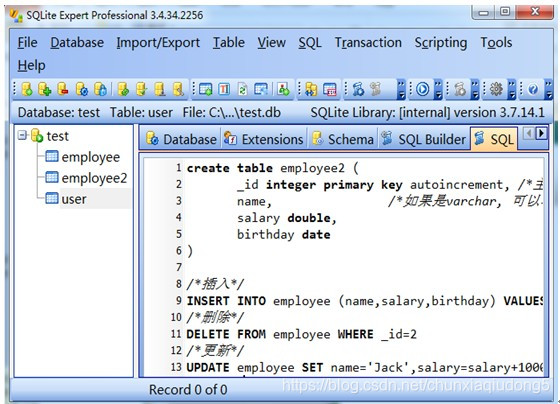Screen dimensions: 560x404
Task: Click the blue question mark help icon
Action: tap(533, 89)
